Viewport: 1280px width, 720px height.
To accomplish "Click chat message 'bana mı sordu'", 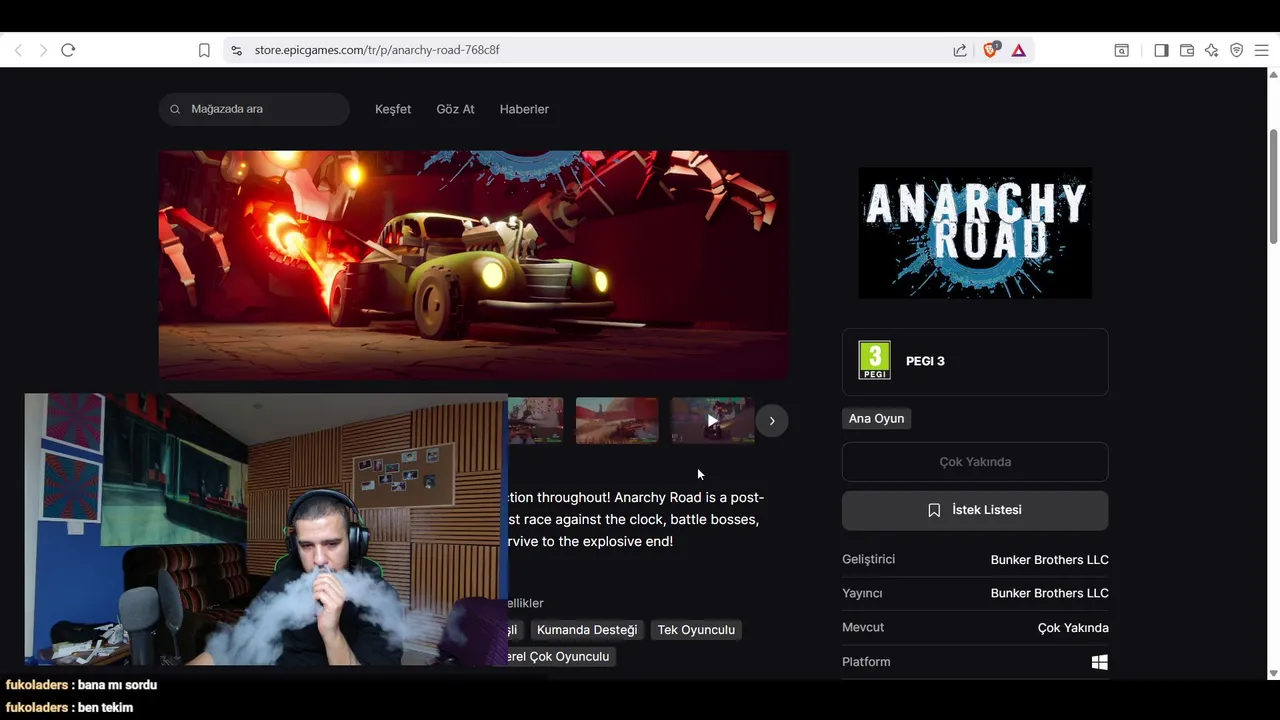I will (x=117, y=685).
